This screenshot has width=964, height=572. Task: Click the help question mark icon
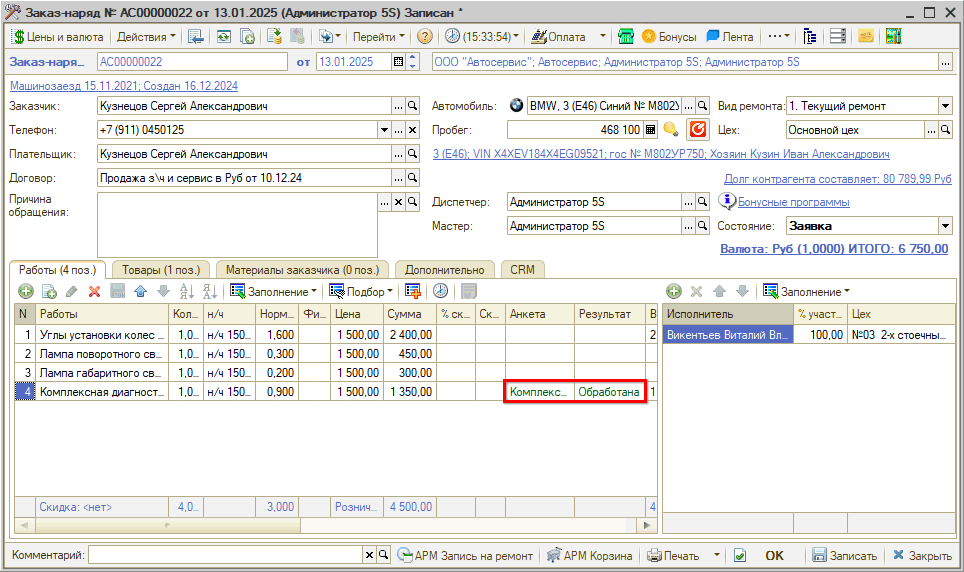pyautogui.click(x=425, y=37)
